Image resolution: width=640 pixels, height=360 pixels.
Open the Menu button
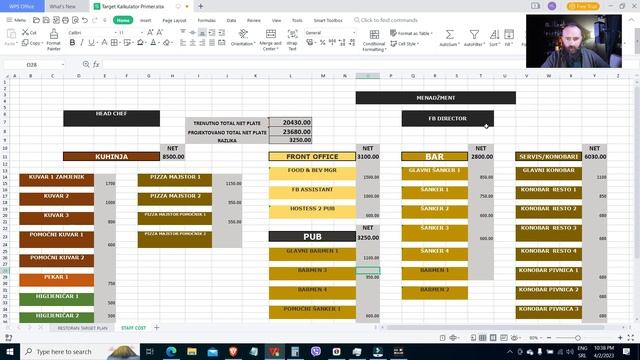(16, 20)
